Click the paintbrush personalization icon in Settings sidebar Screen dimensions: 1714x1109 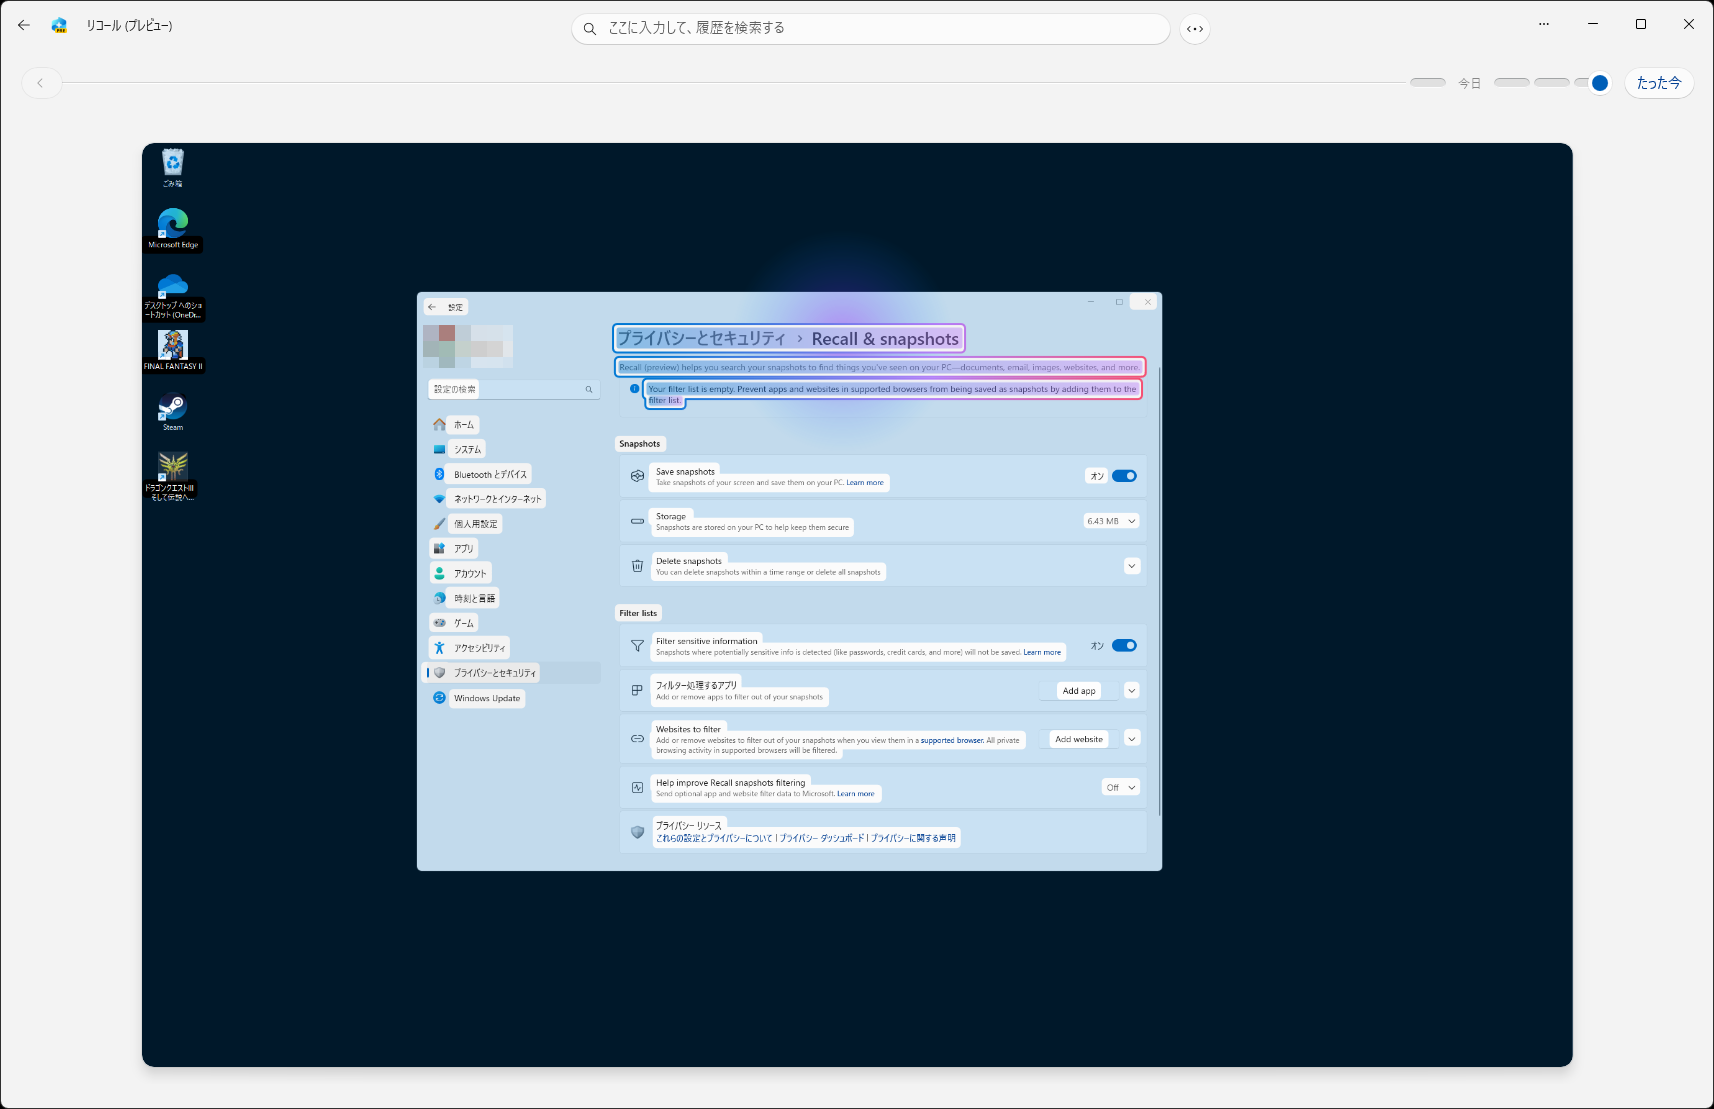(439, 524)
